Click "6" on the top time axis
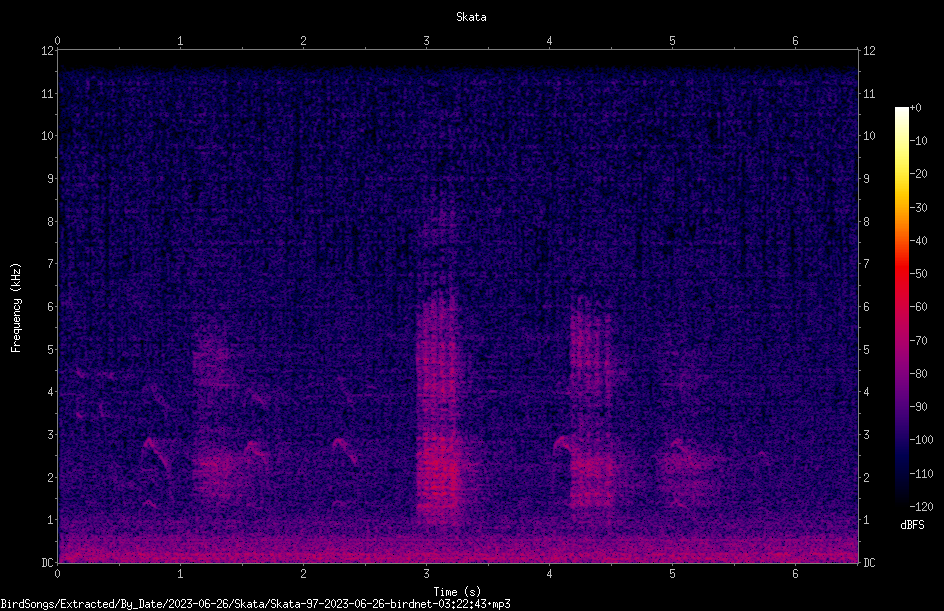Screen dimensions: 944x611 [795, 41]
